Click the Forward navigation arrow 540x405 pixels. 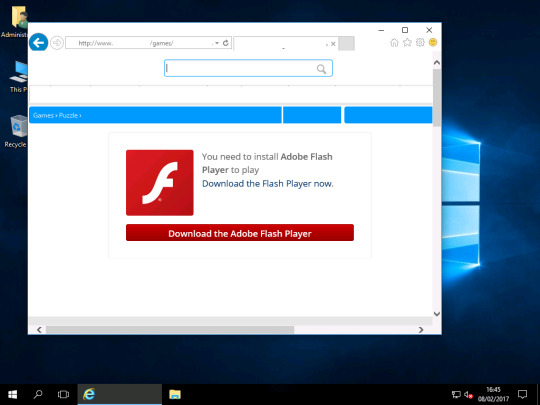(x=57, y=43)
